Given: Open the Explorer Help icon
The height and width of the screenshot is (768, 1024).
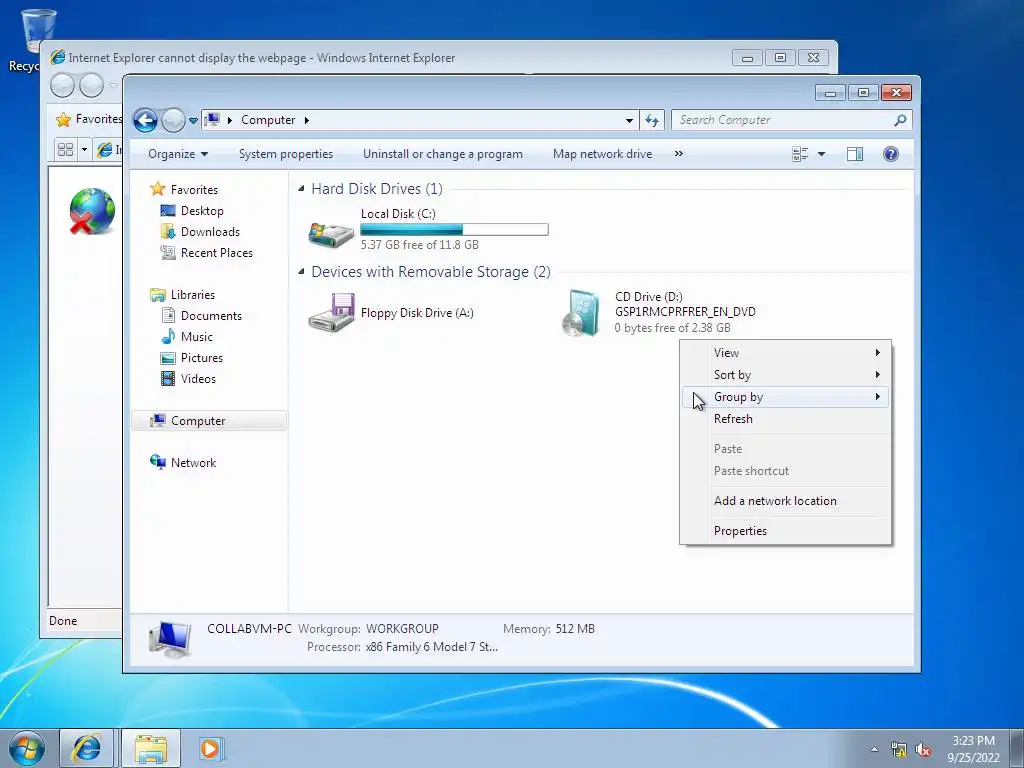Looking at the screenshot, I should [x=891, y=154].
